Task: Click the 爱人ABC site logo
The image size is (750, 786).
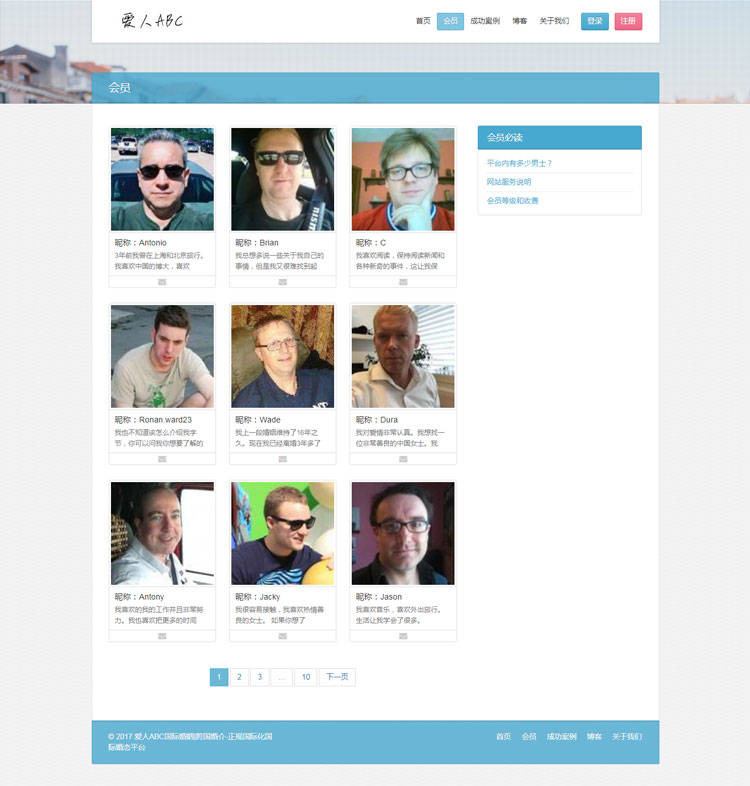Action: 152,21
